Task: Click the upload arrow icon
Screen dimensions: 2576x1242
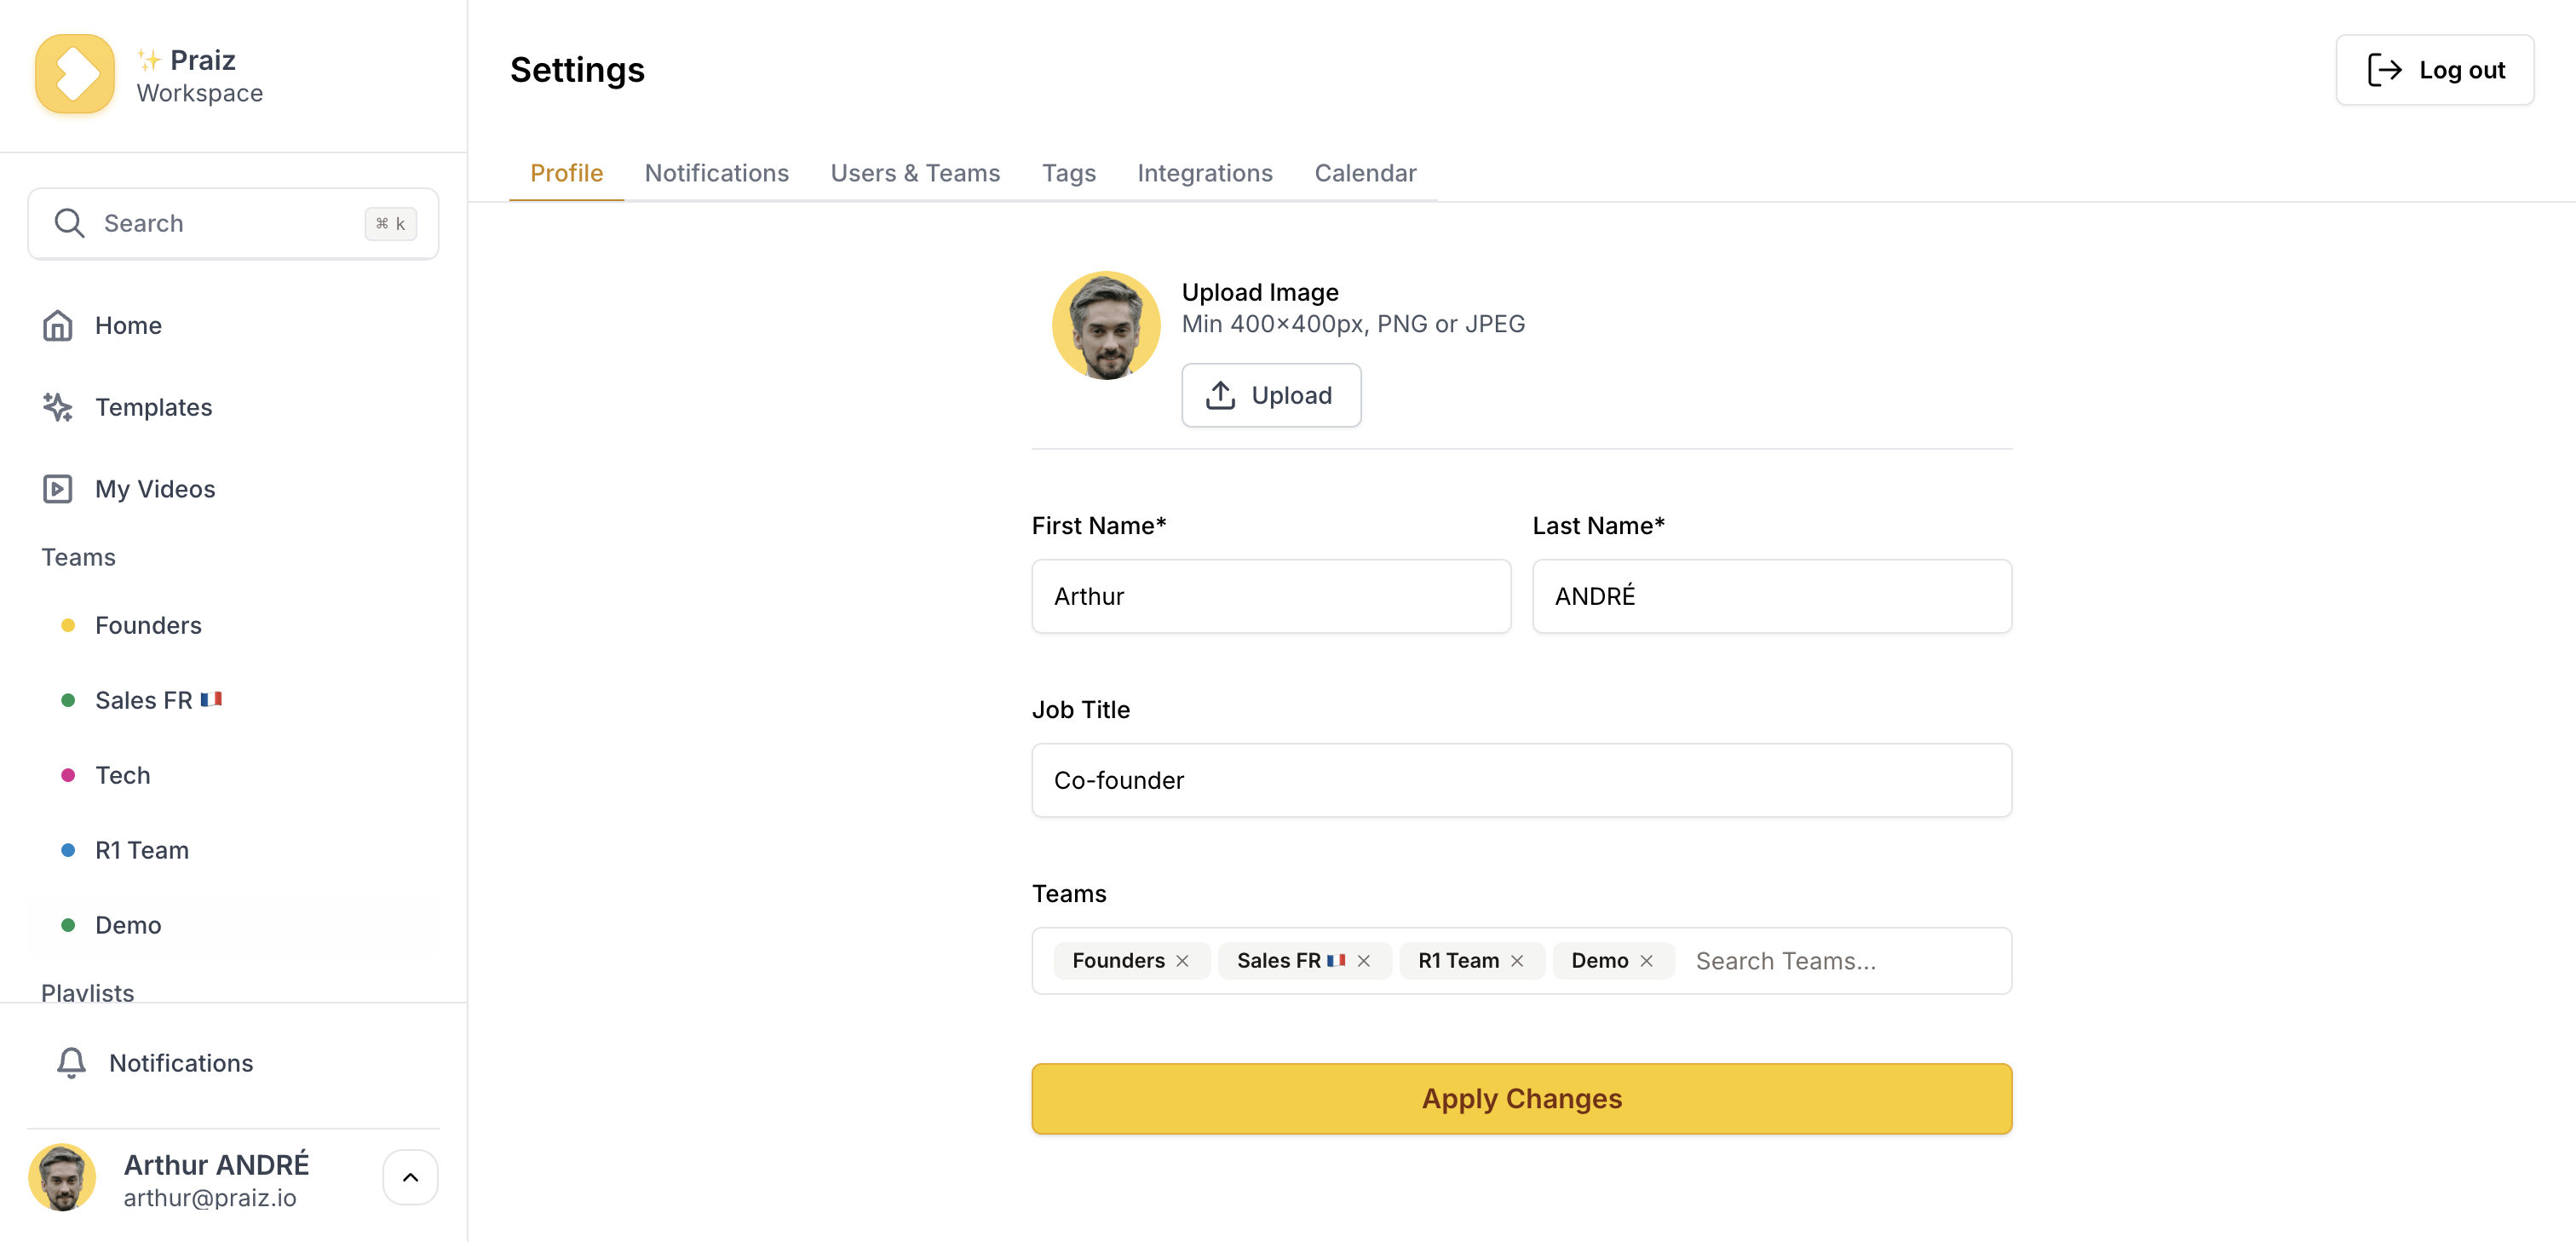Action: pos(1220,395)
